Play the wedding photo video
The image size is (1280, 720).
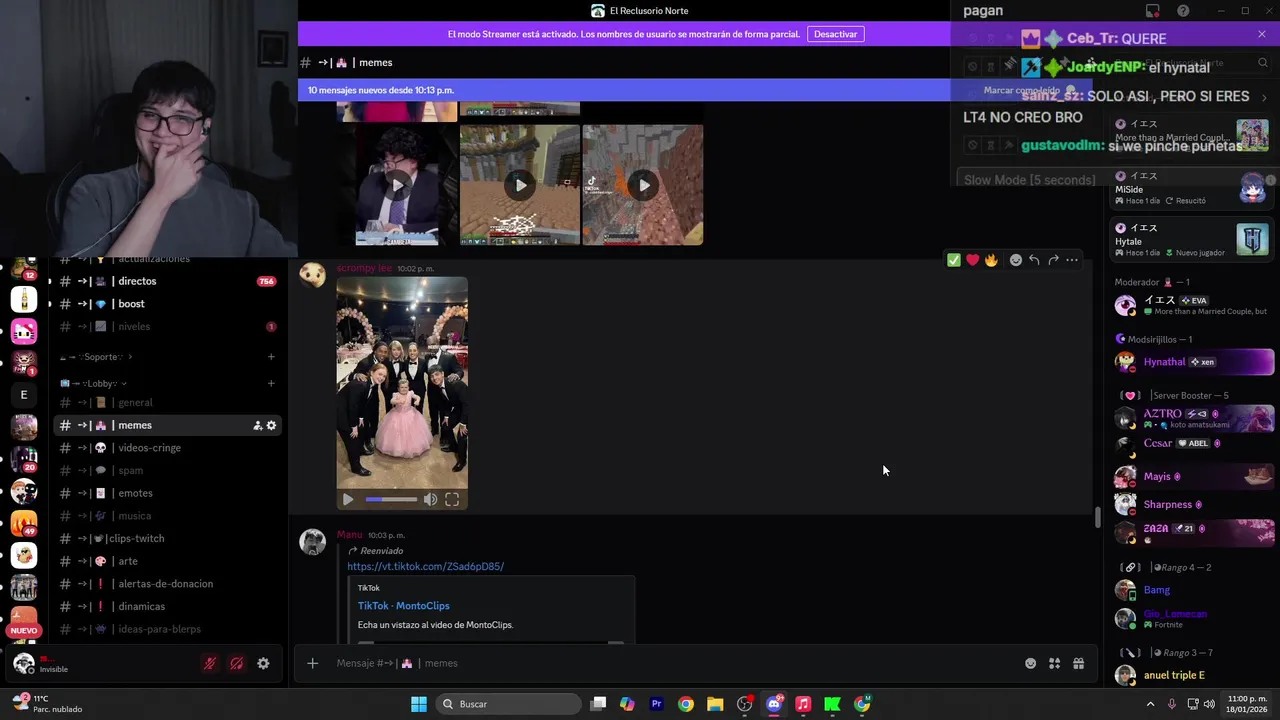click(348, 499)
